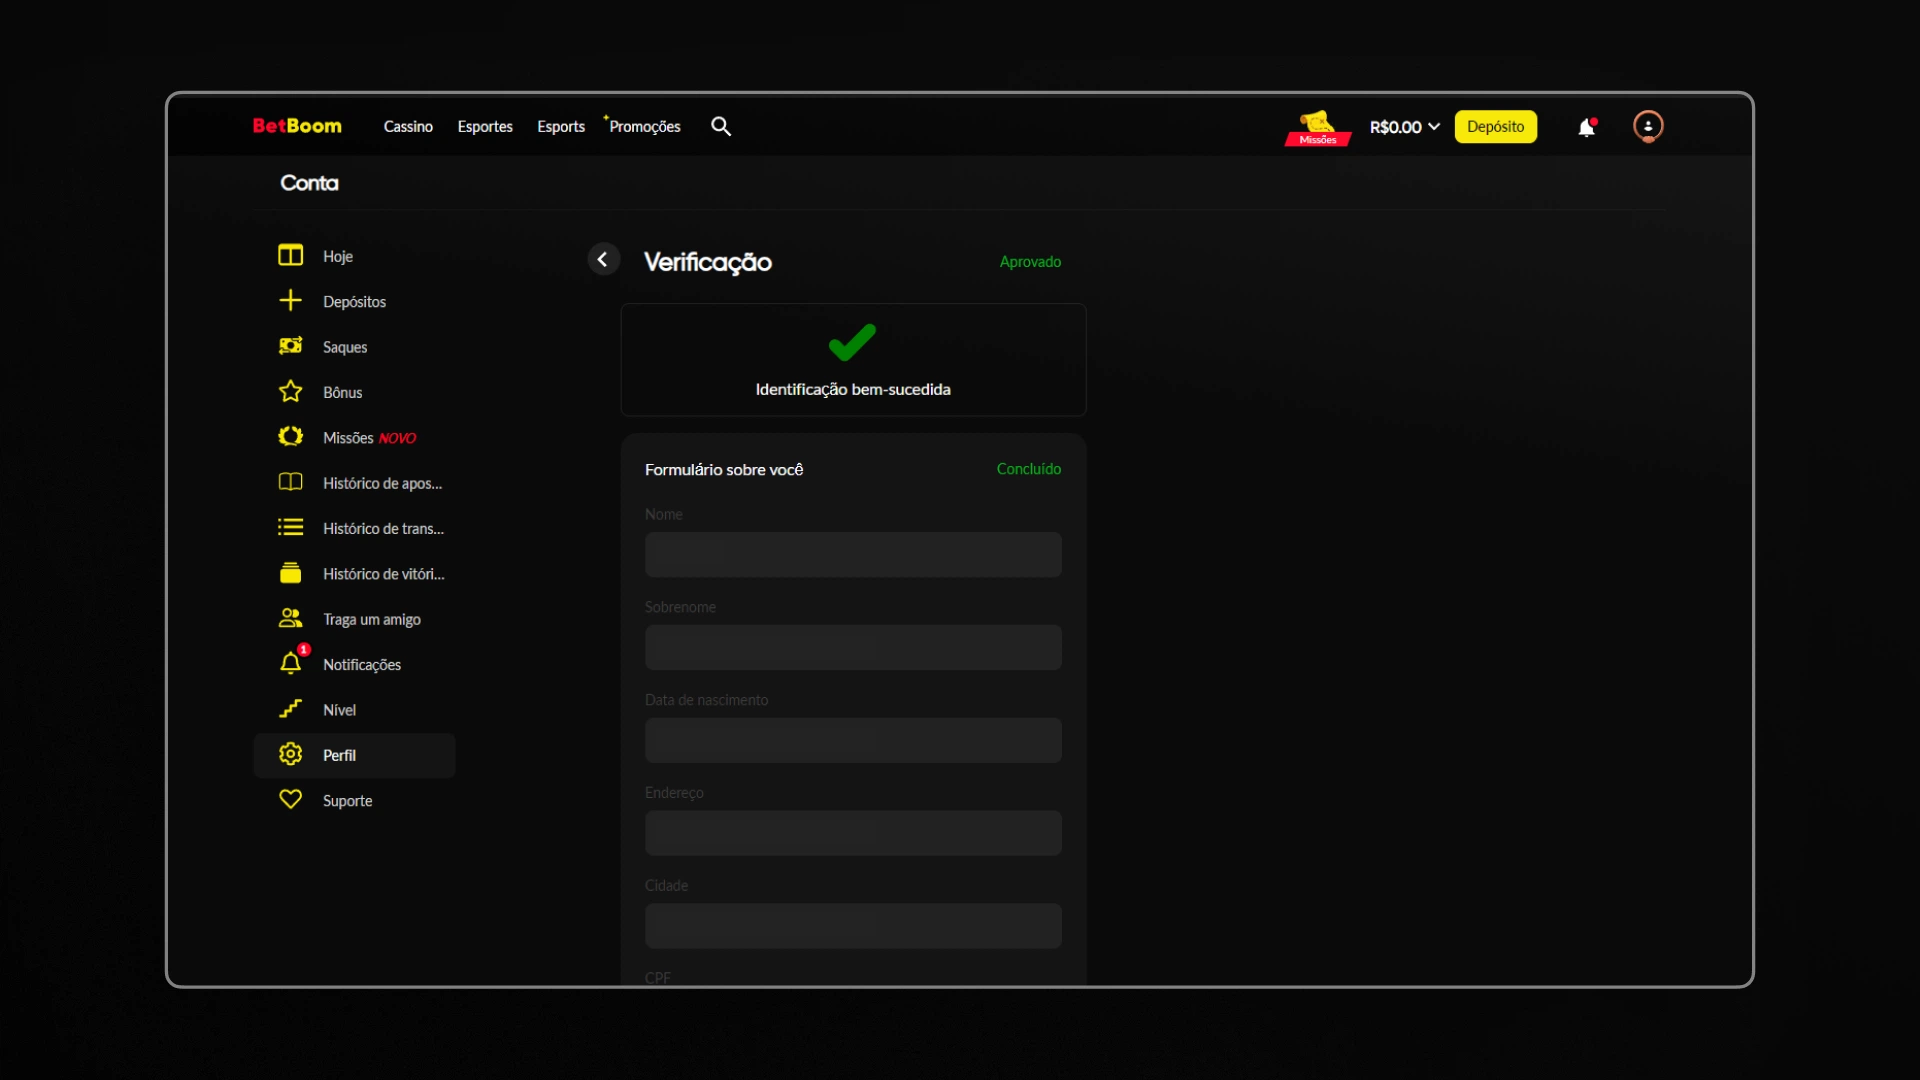Viewport: 1920px width, 1080px height.
Task: Collapse the Verificação panel with back chevron
Action: tap(602, 258)
